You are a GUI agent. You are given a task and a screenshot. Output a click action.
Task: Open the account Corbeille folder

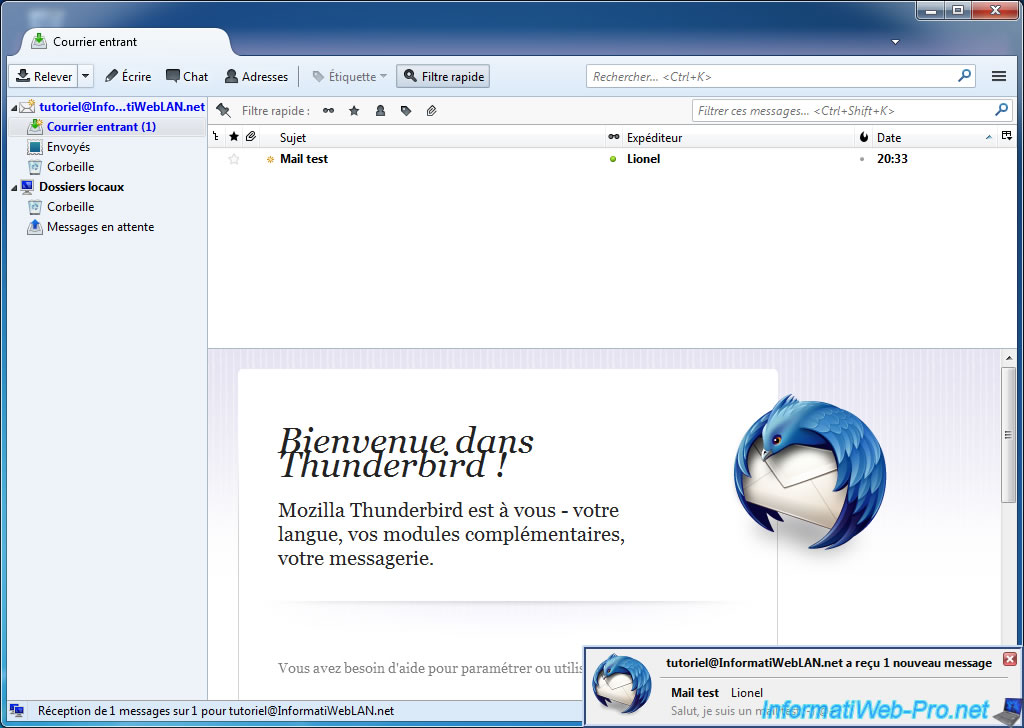pyautogui.click(x=71, y=166)
